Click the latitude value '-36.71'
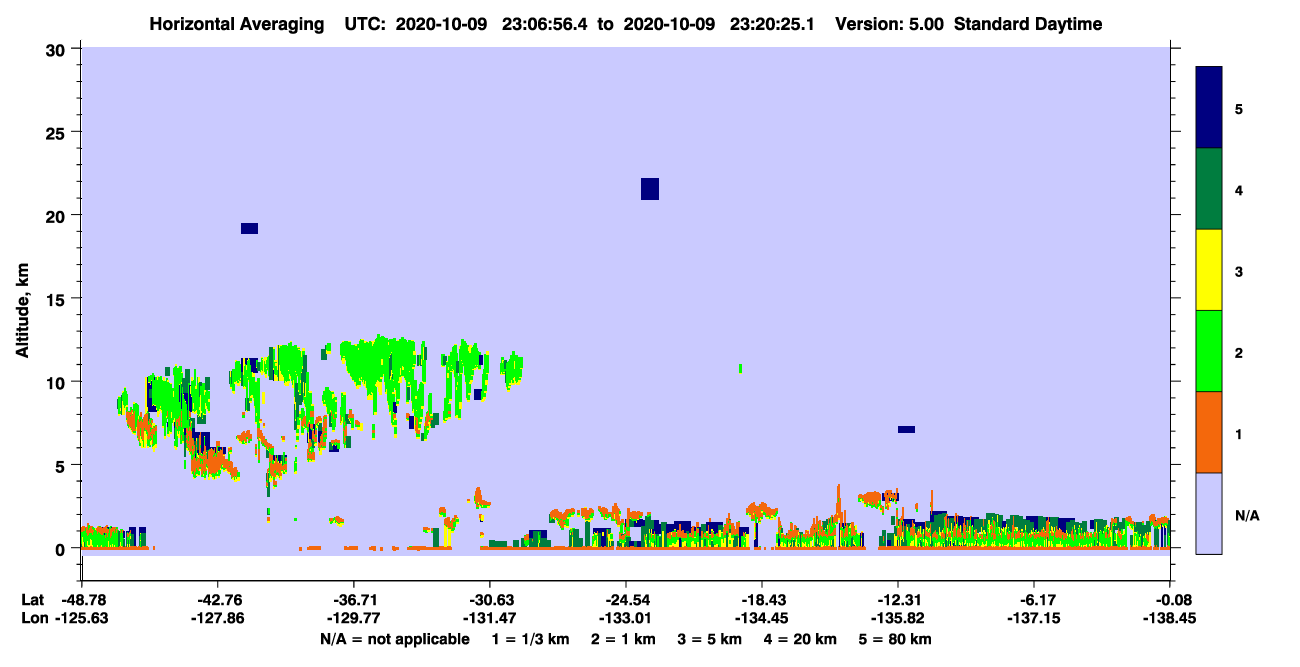This screenshot has width=1300, height=667. pos(354,600)
